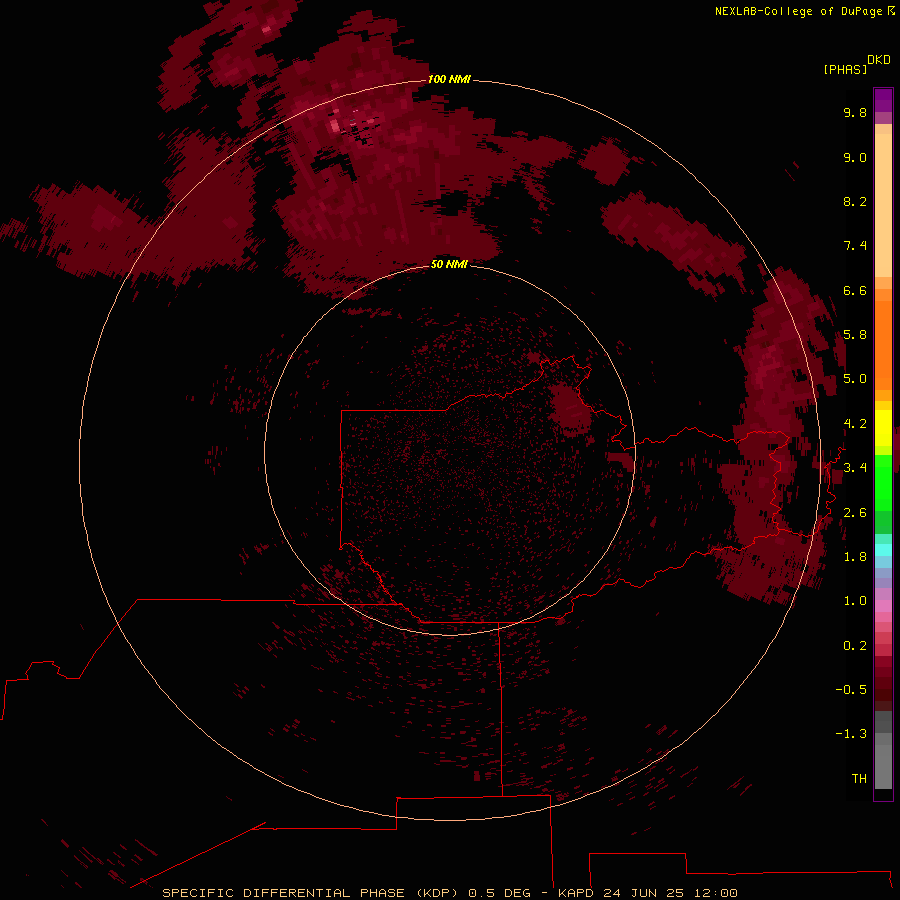Click SPECIFIC DIFFERENTIAL PHASE (KDP) product title
This screenshot has height=900, width=900.
[310, 893]
